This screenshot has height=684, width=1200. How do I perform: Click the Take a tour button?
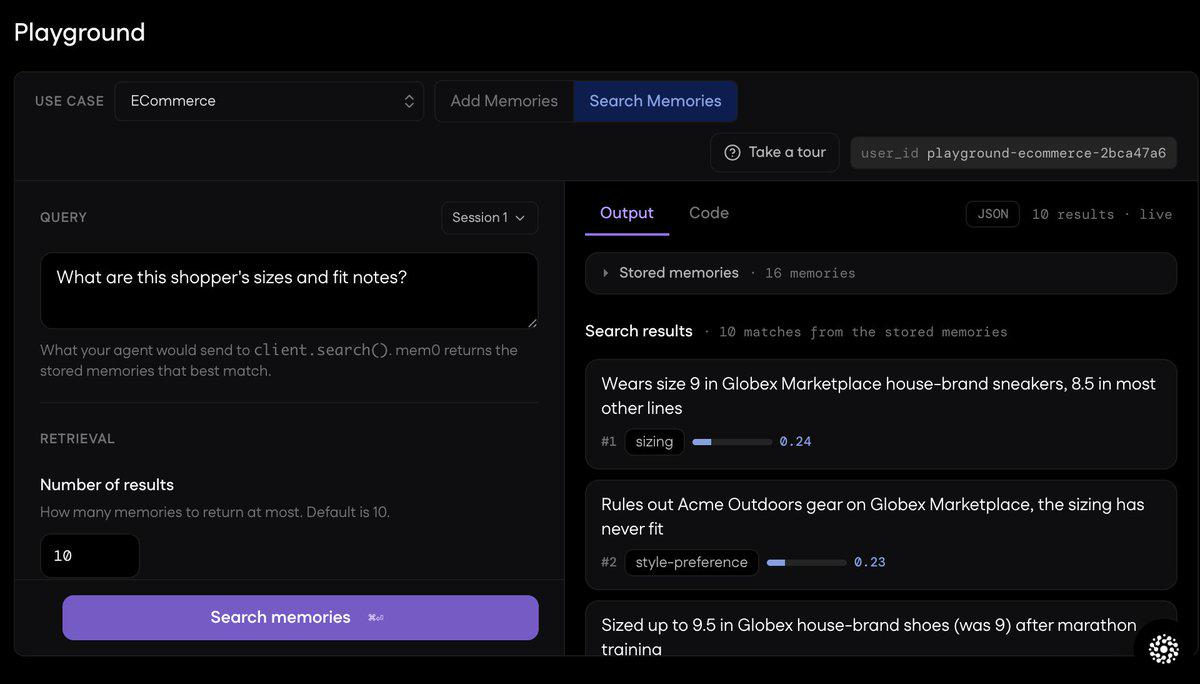tap(775, 153)
